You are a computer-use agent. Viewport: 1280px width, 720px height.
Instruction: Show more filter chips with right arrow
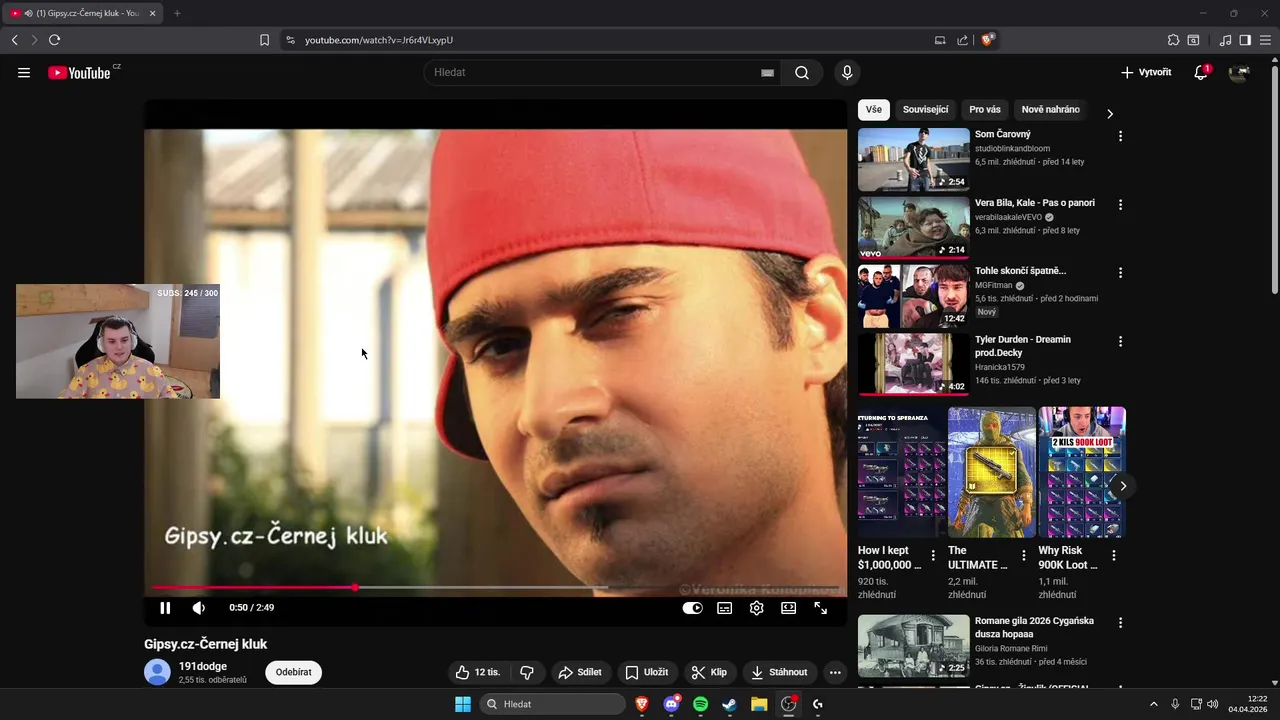[1109, 113]
